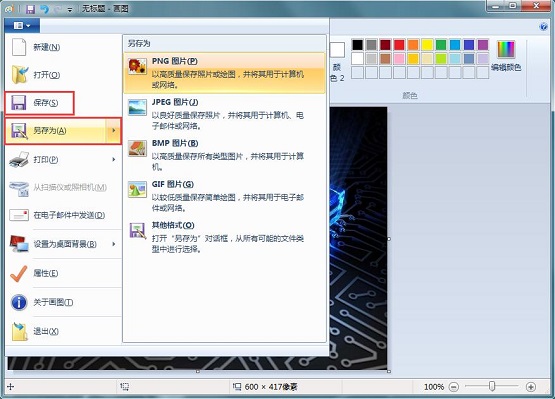Click the PNG picture format icon
The width and height of the screenshot is (555, 399).
tap(137, 67)
